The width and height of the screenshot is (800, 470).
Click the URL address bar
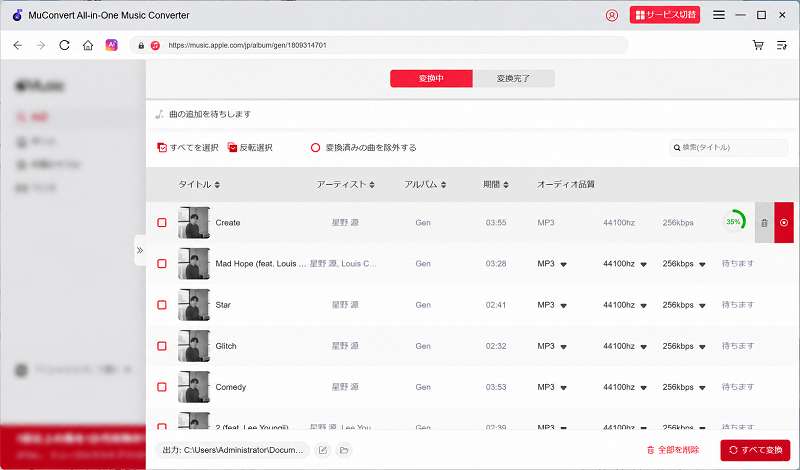[x=379, y=45]
